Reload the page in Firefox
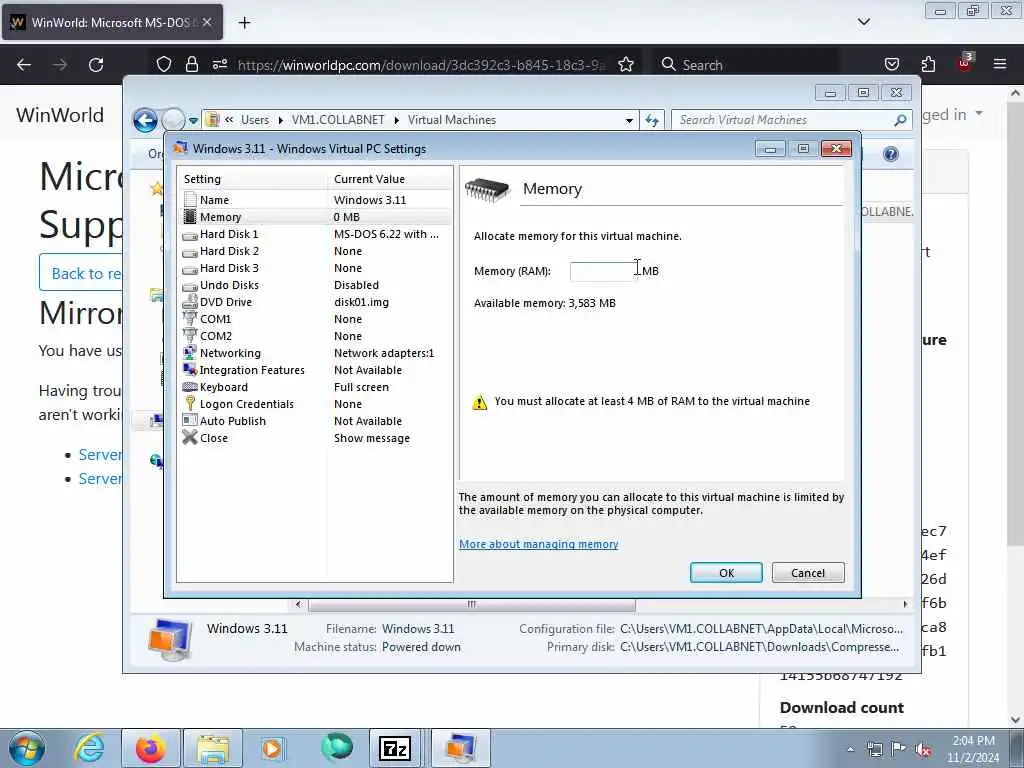This screenshot has height=768, width=1024. (x=96, y=65)
